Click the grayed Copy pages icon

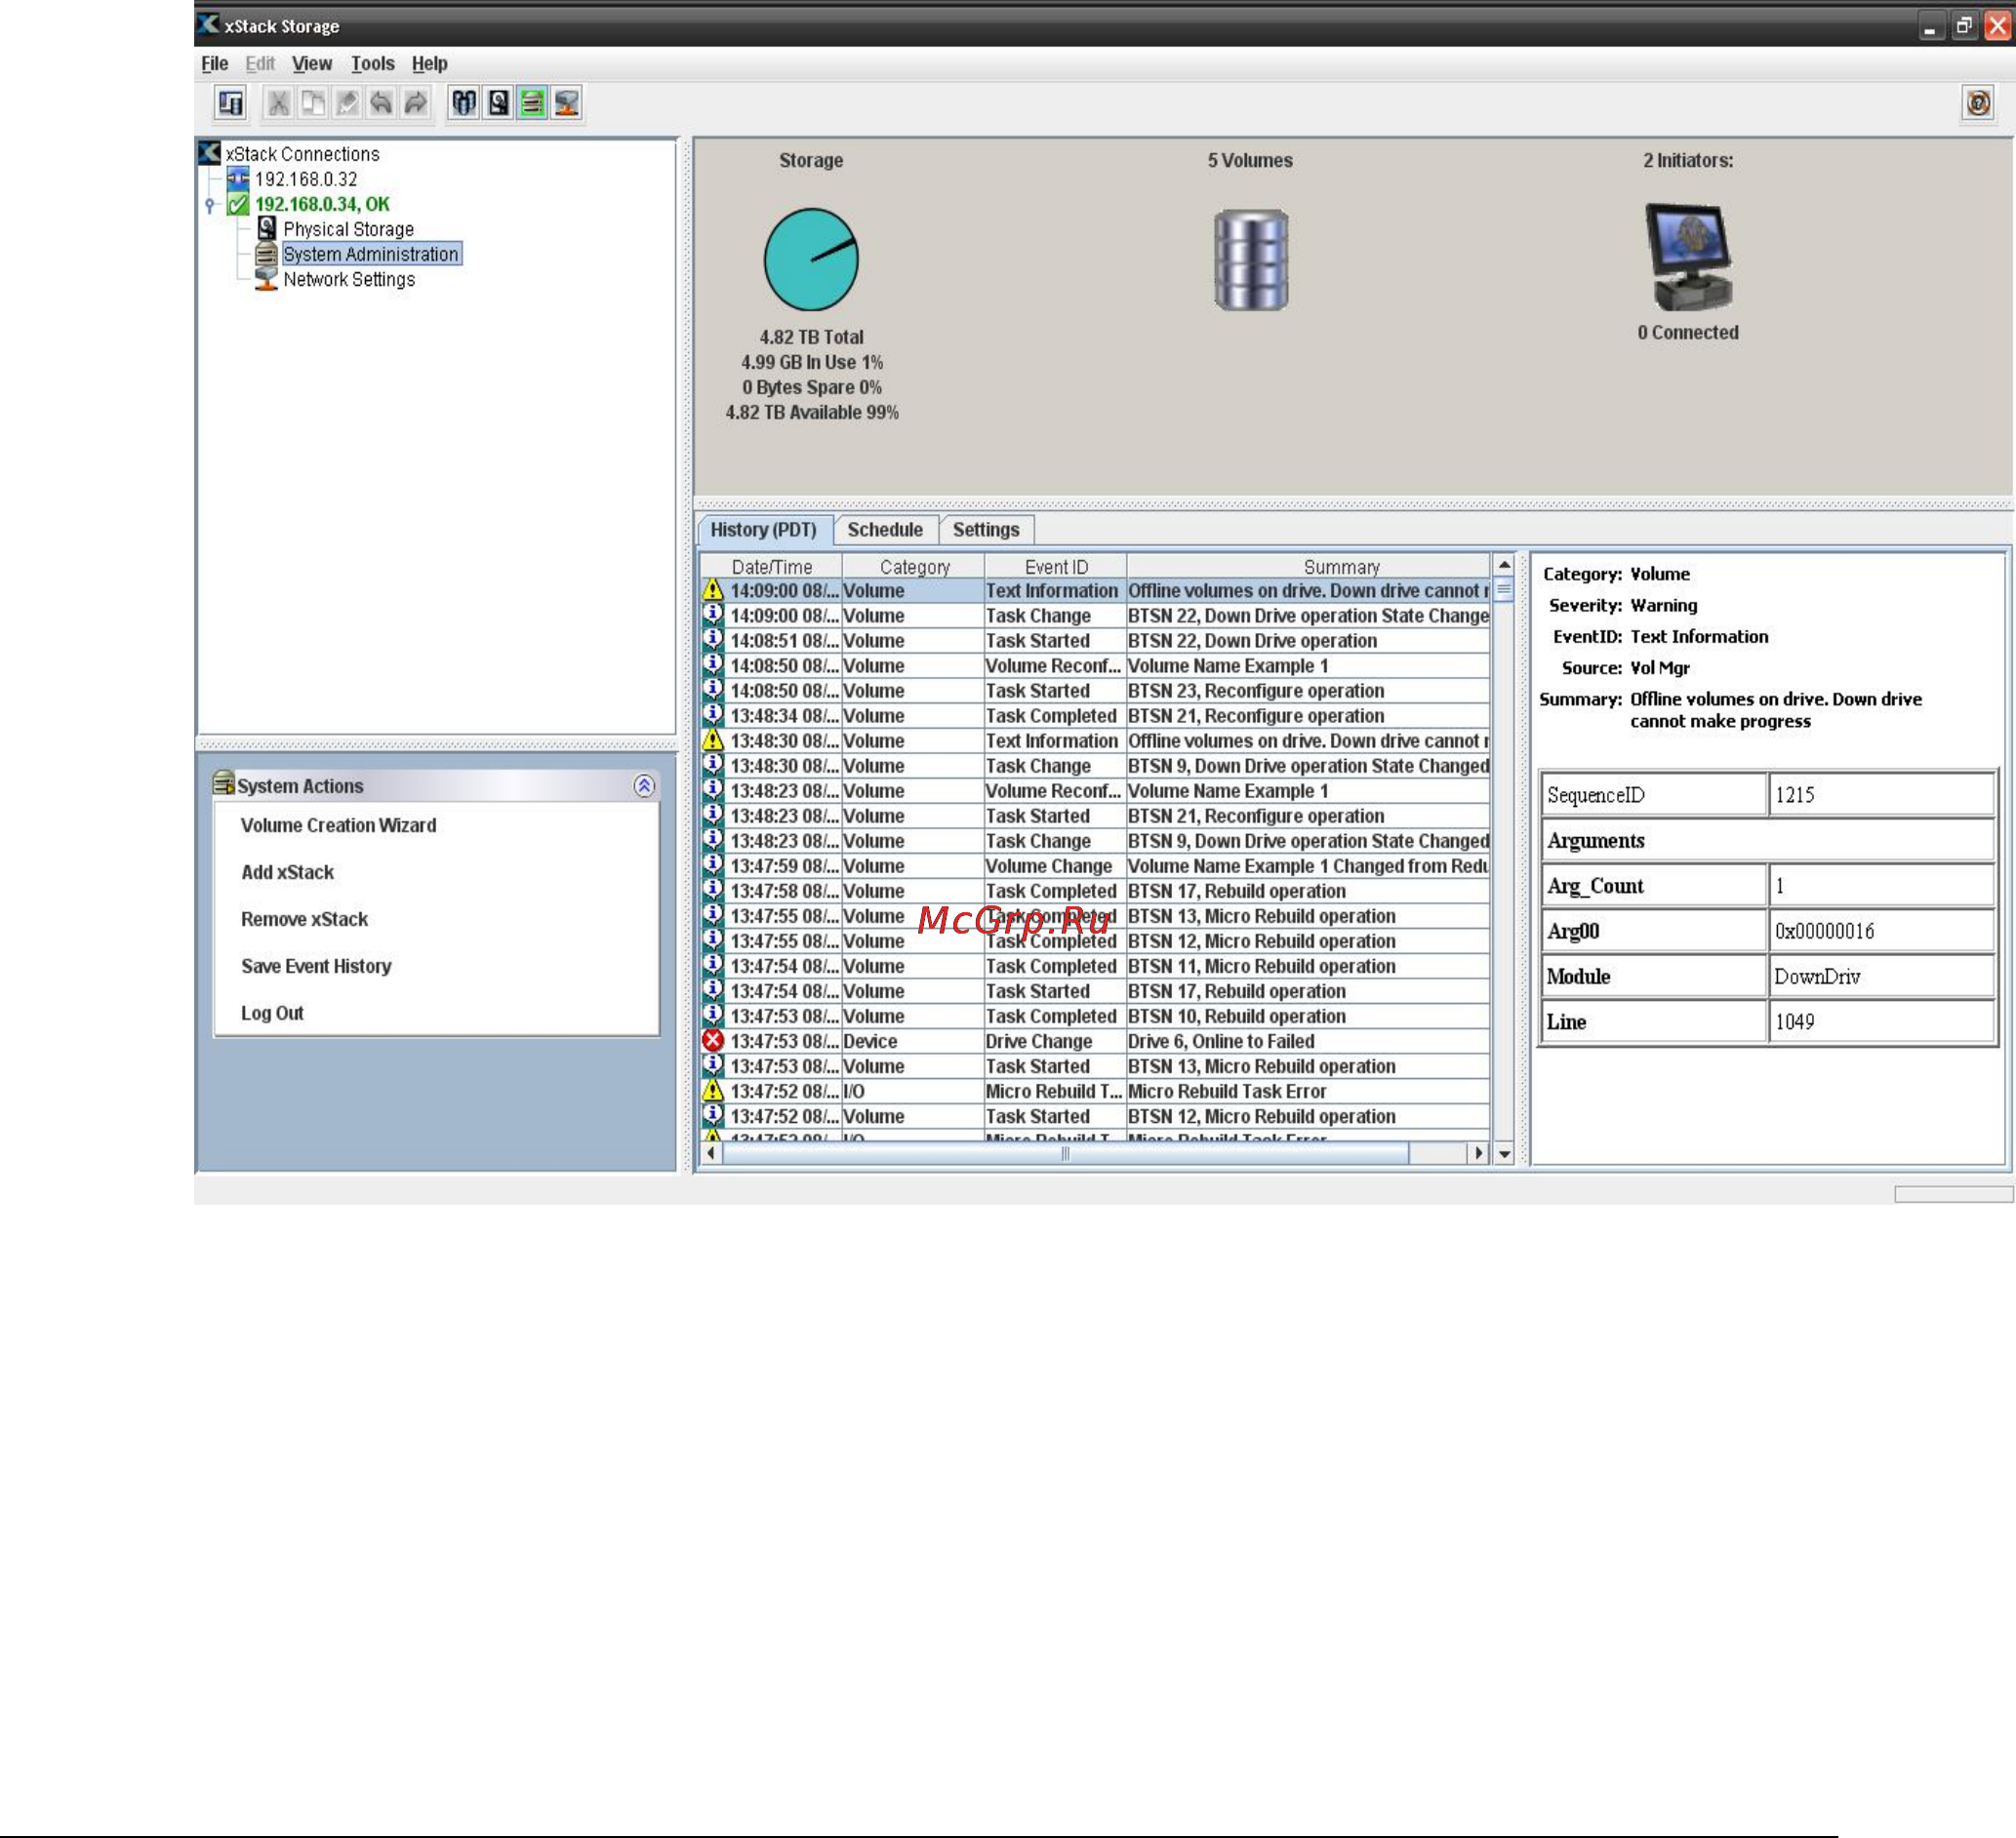313,103
